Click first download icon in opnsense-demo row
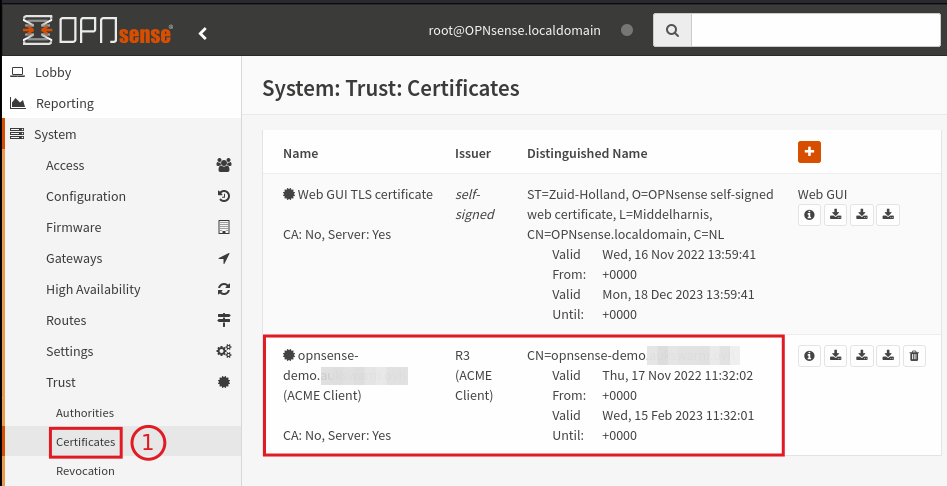Image resolution: width=947 pixels, height=486 pixels. (836, 356)
